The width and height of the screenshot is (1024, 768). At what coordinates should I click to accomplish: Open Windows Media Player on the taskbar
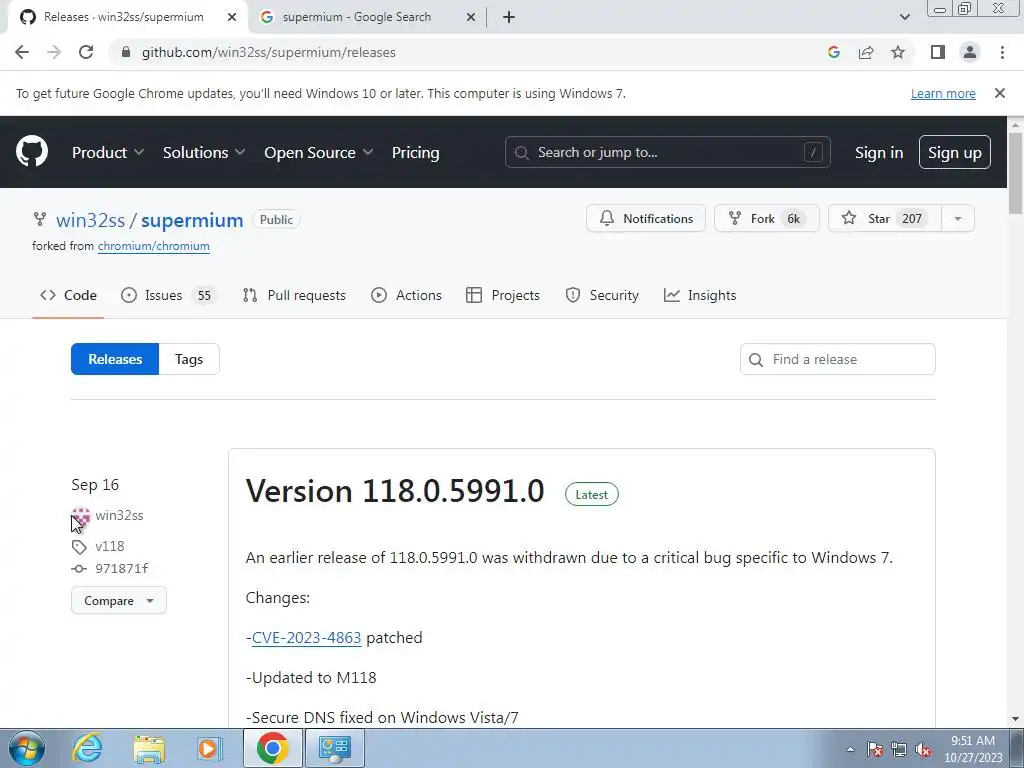[x=210, y=748]
